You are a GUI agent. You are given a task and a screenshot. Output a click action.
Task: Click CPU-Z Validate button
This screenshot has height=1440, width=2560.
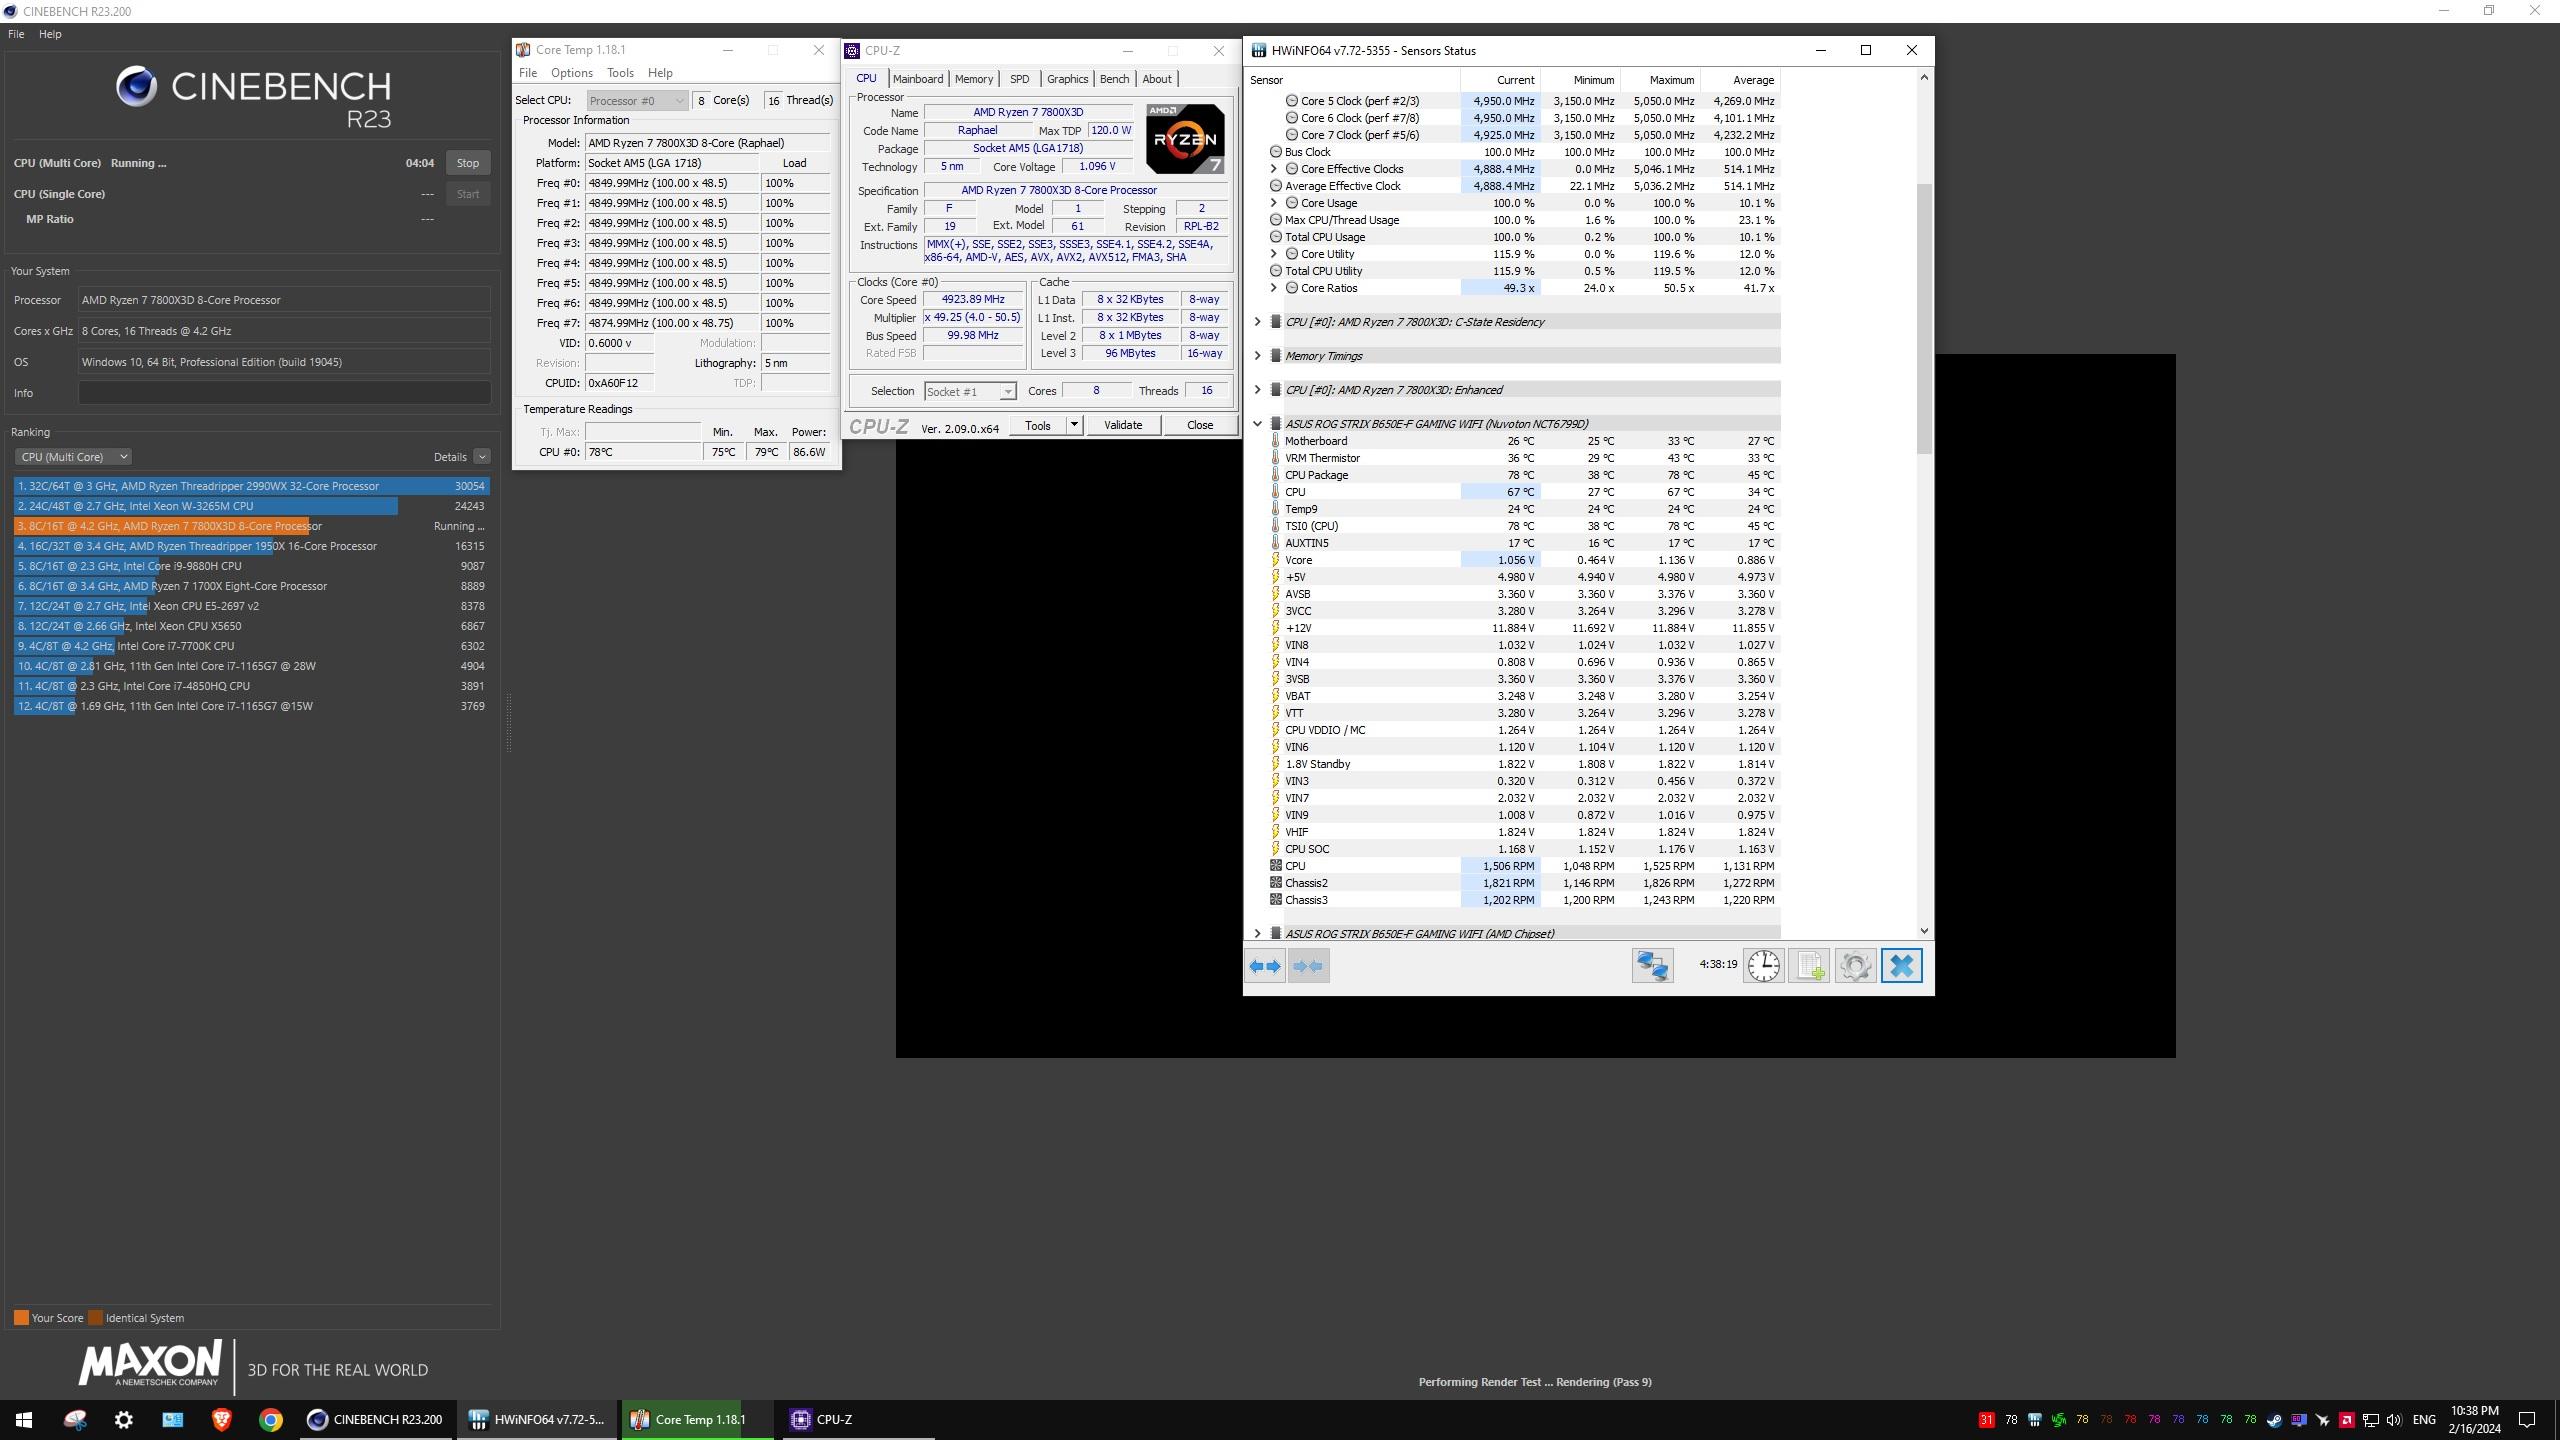[1122, 425]
